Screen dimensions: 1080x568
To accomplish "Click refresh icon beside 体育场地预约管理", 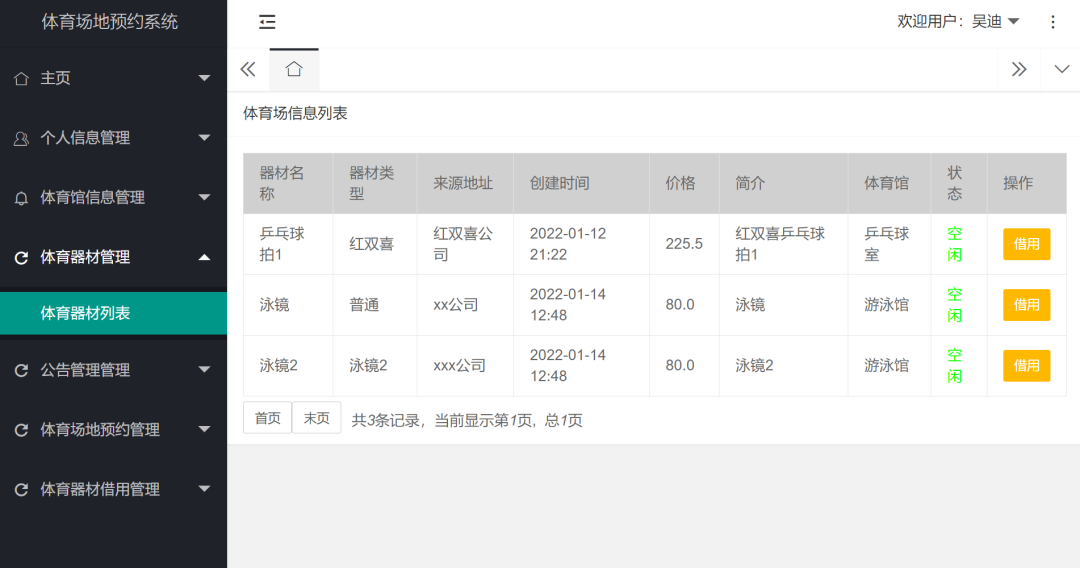I will pos(21,430).
